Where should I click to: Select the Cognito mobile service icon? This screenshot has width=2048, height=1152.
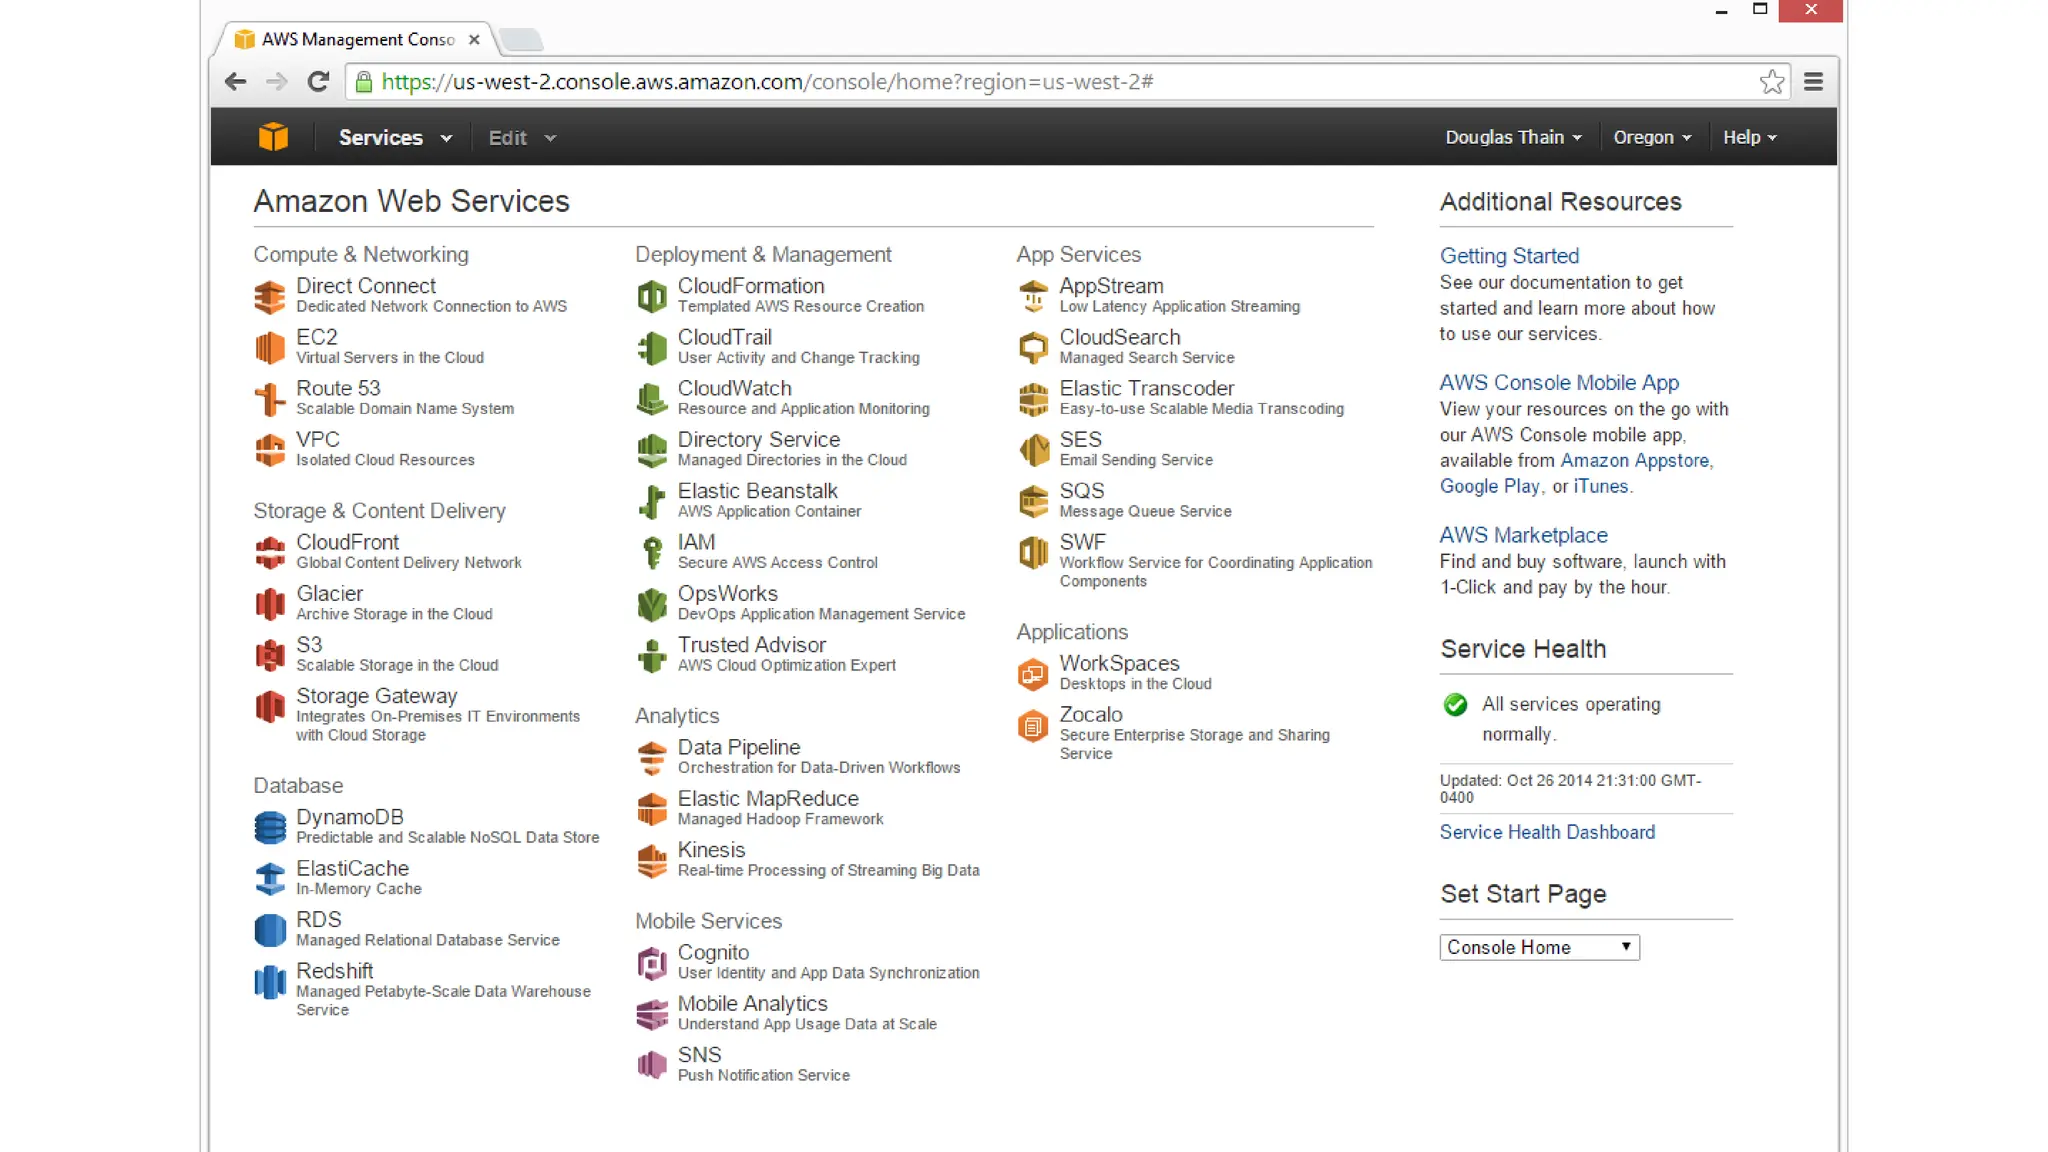pos(652,963)
